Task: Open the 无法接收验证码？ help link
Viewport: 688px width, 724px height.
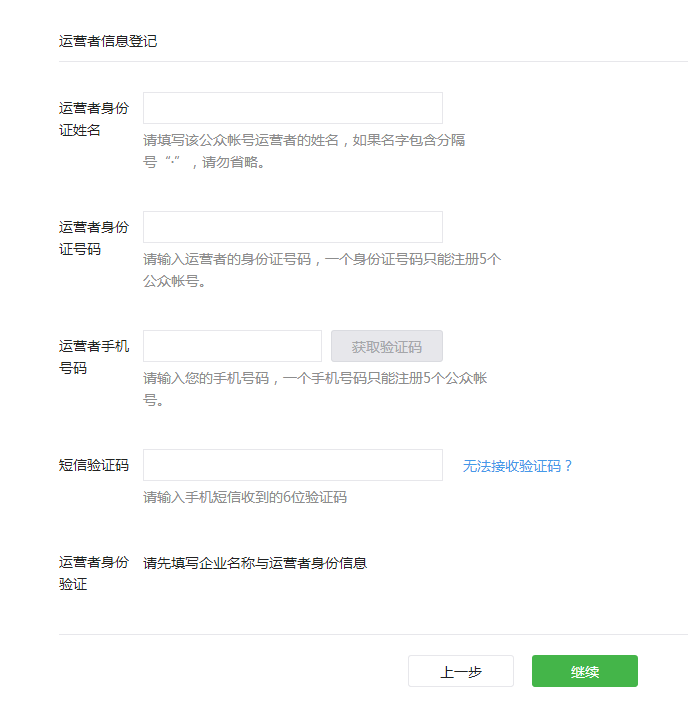Action: pos(517,466)
